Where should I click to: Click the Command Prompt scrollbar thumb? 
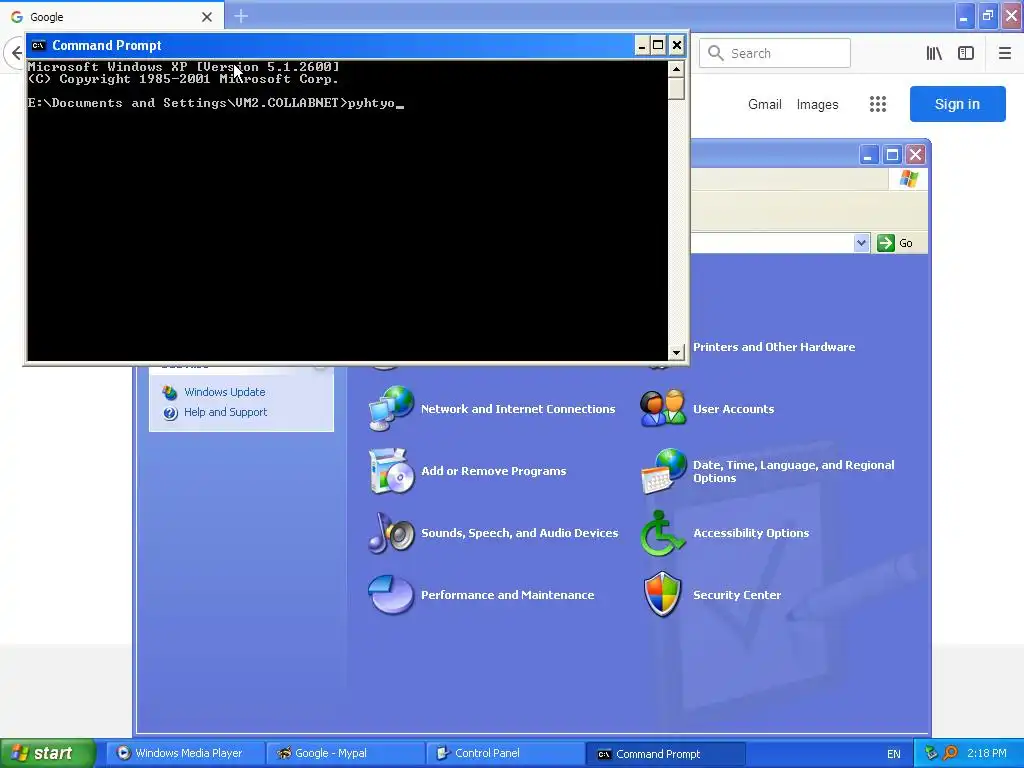tap(677, 88)
